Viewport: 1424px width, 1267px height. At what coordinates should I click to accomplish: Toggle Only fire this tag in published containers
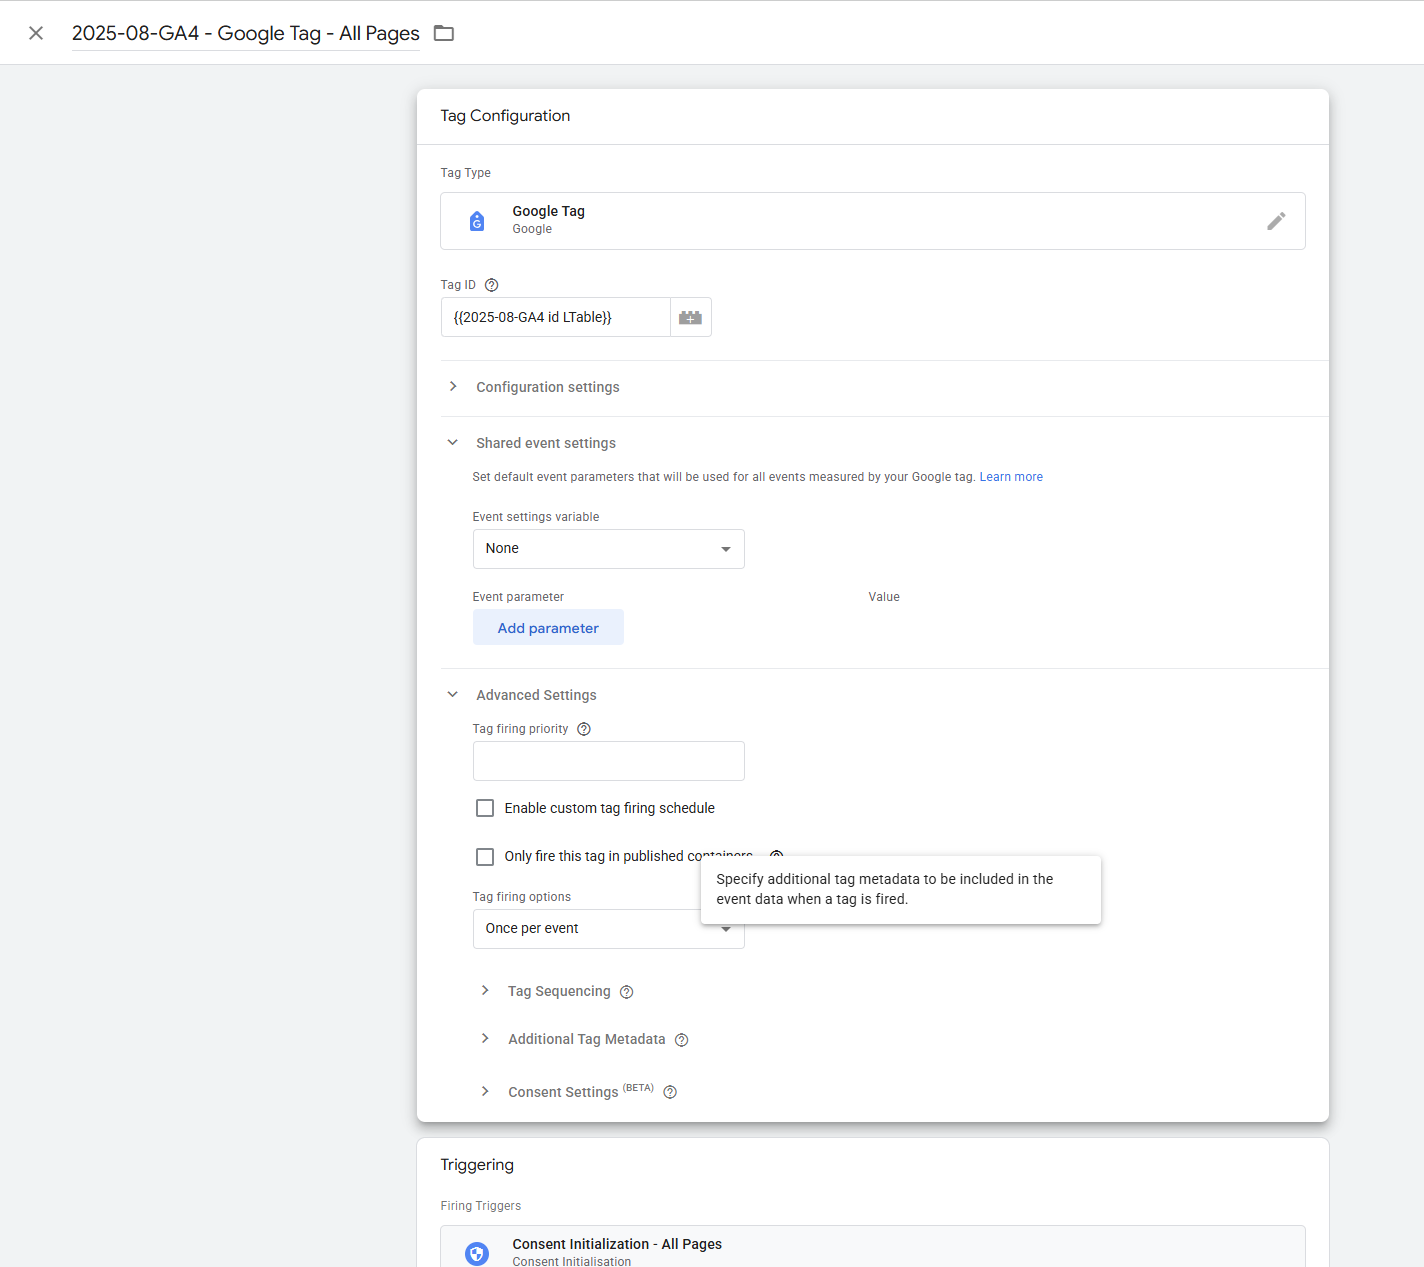tap(485, 857)
